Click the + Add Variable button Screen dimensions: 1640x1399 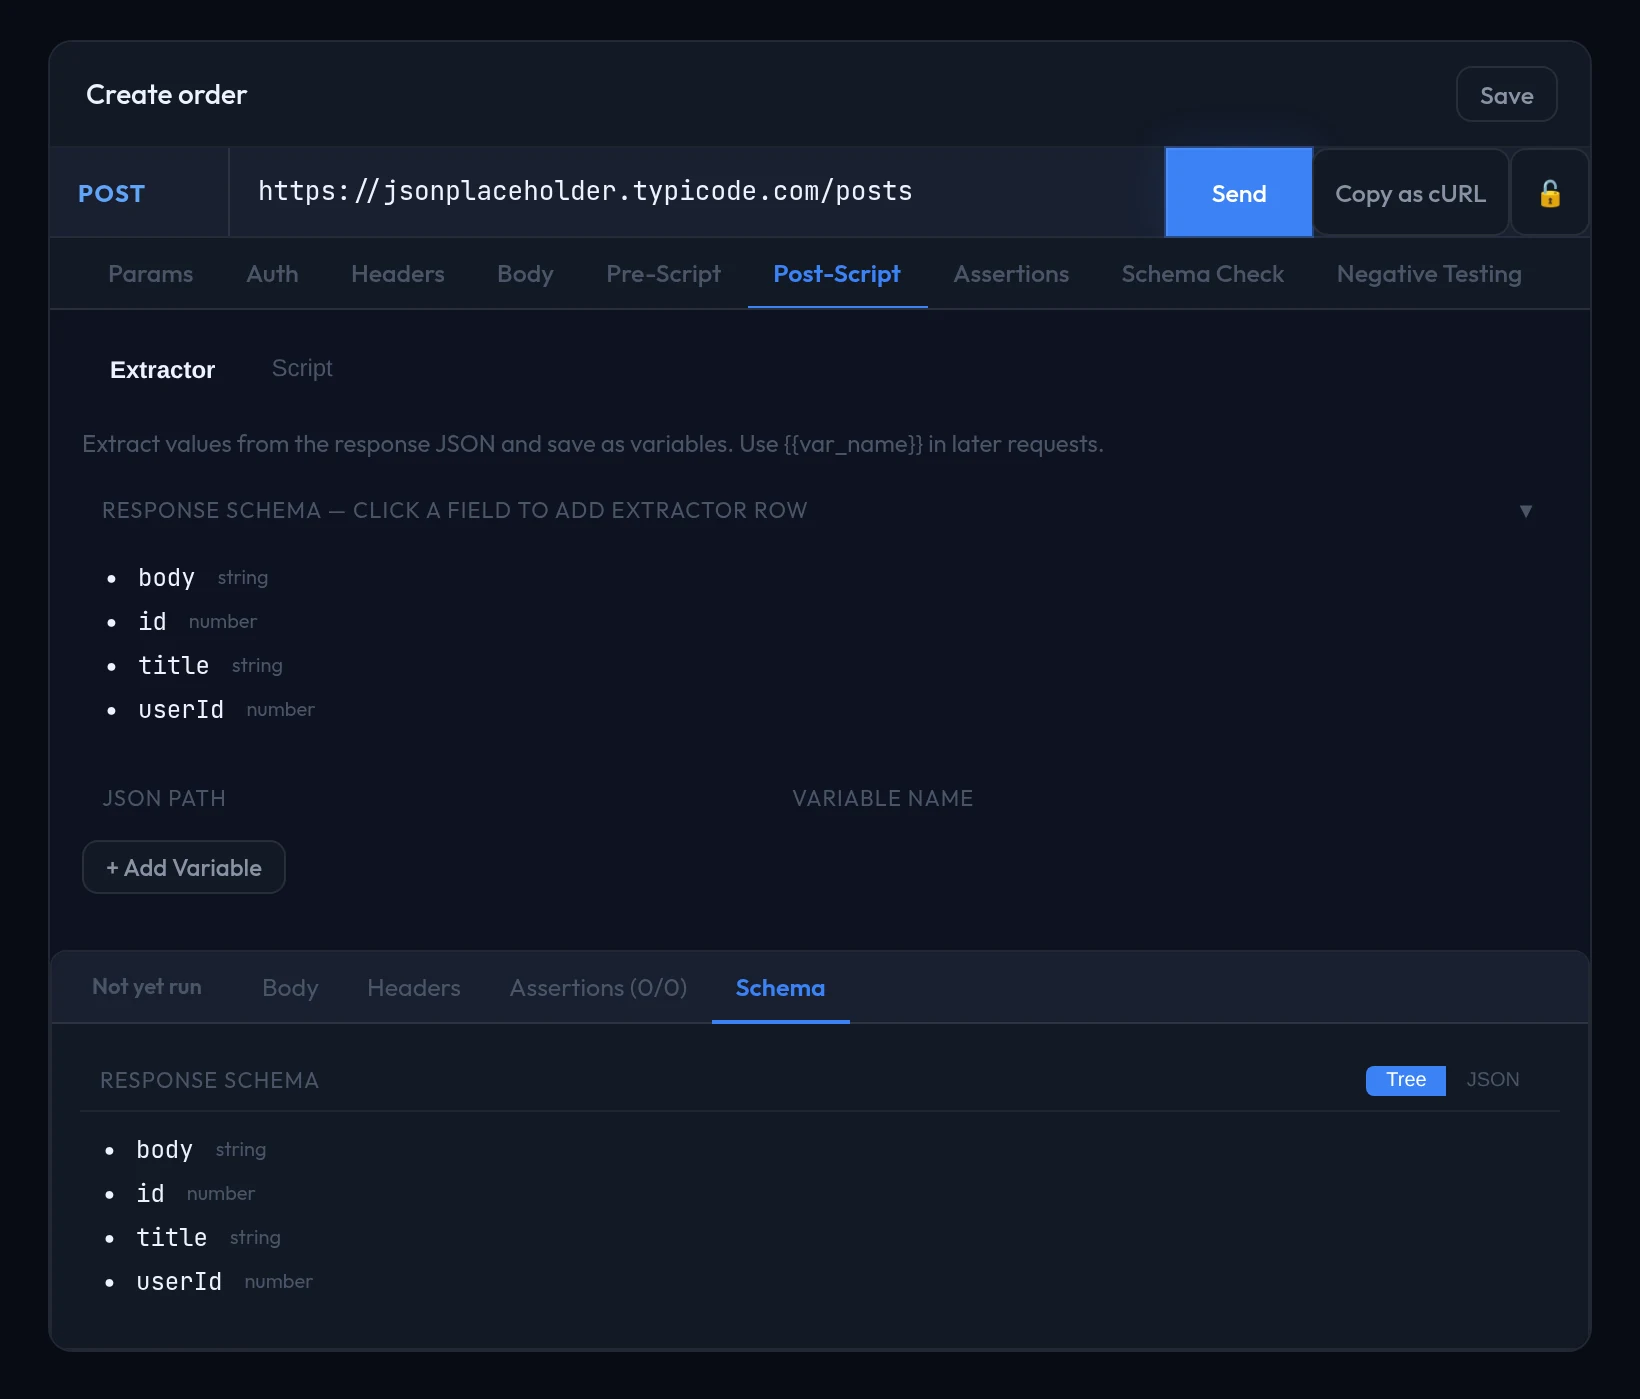(x=184, y=867)
